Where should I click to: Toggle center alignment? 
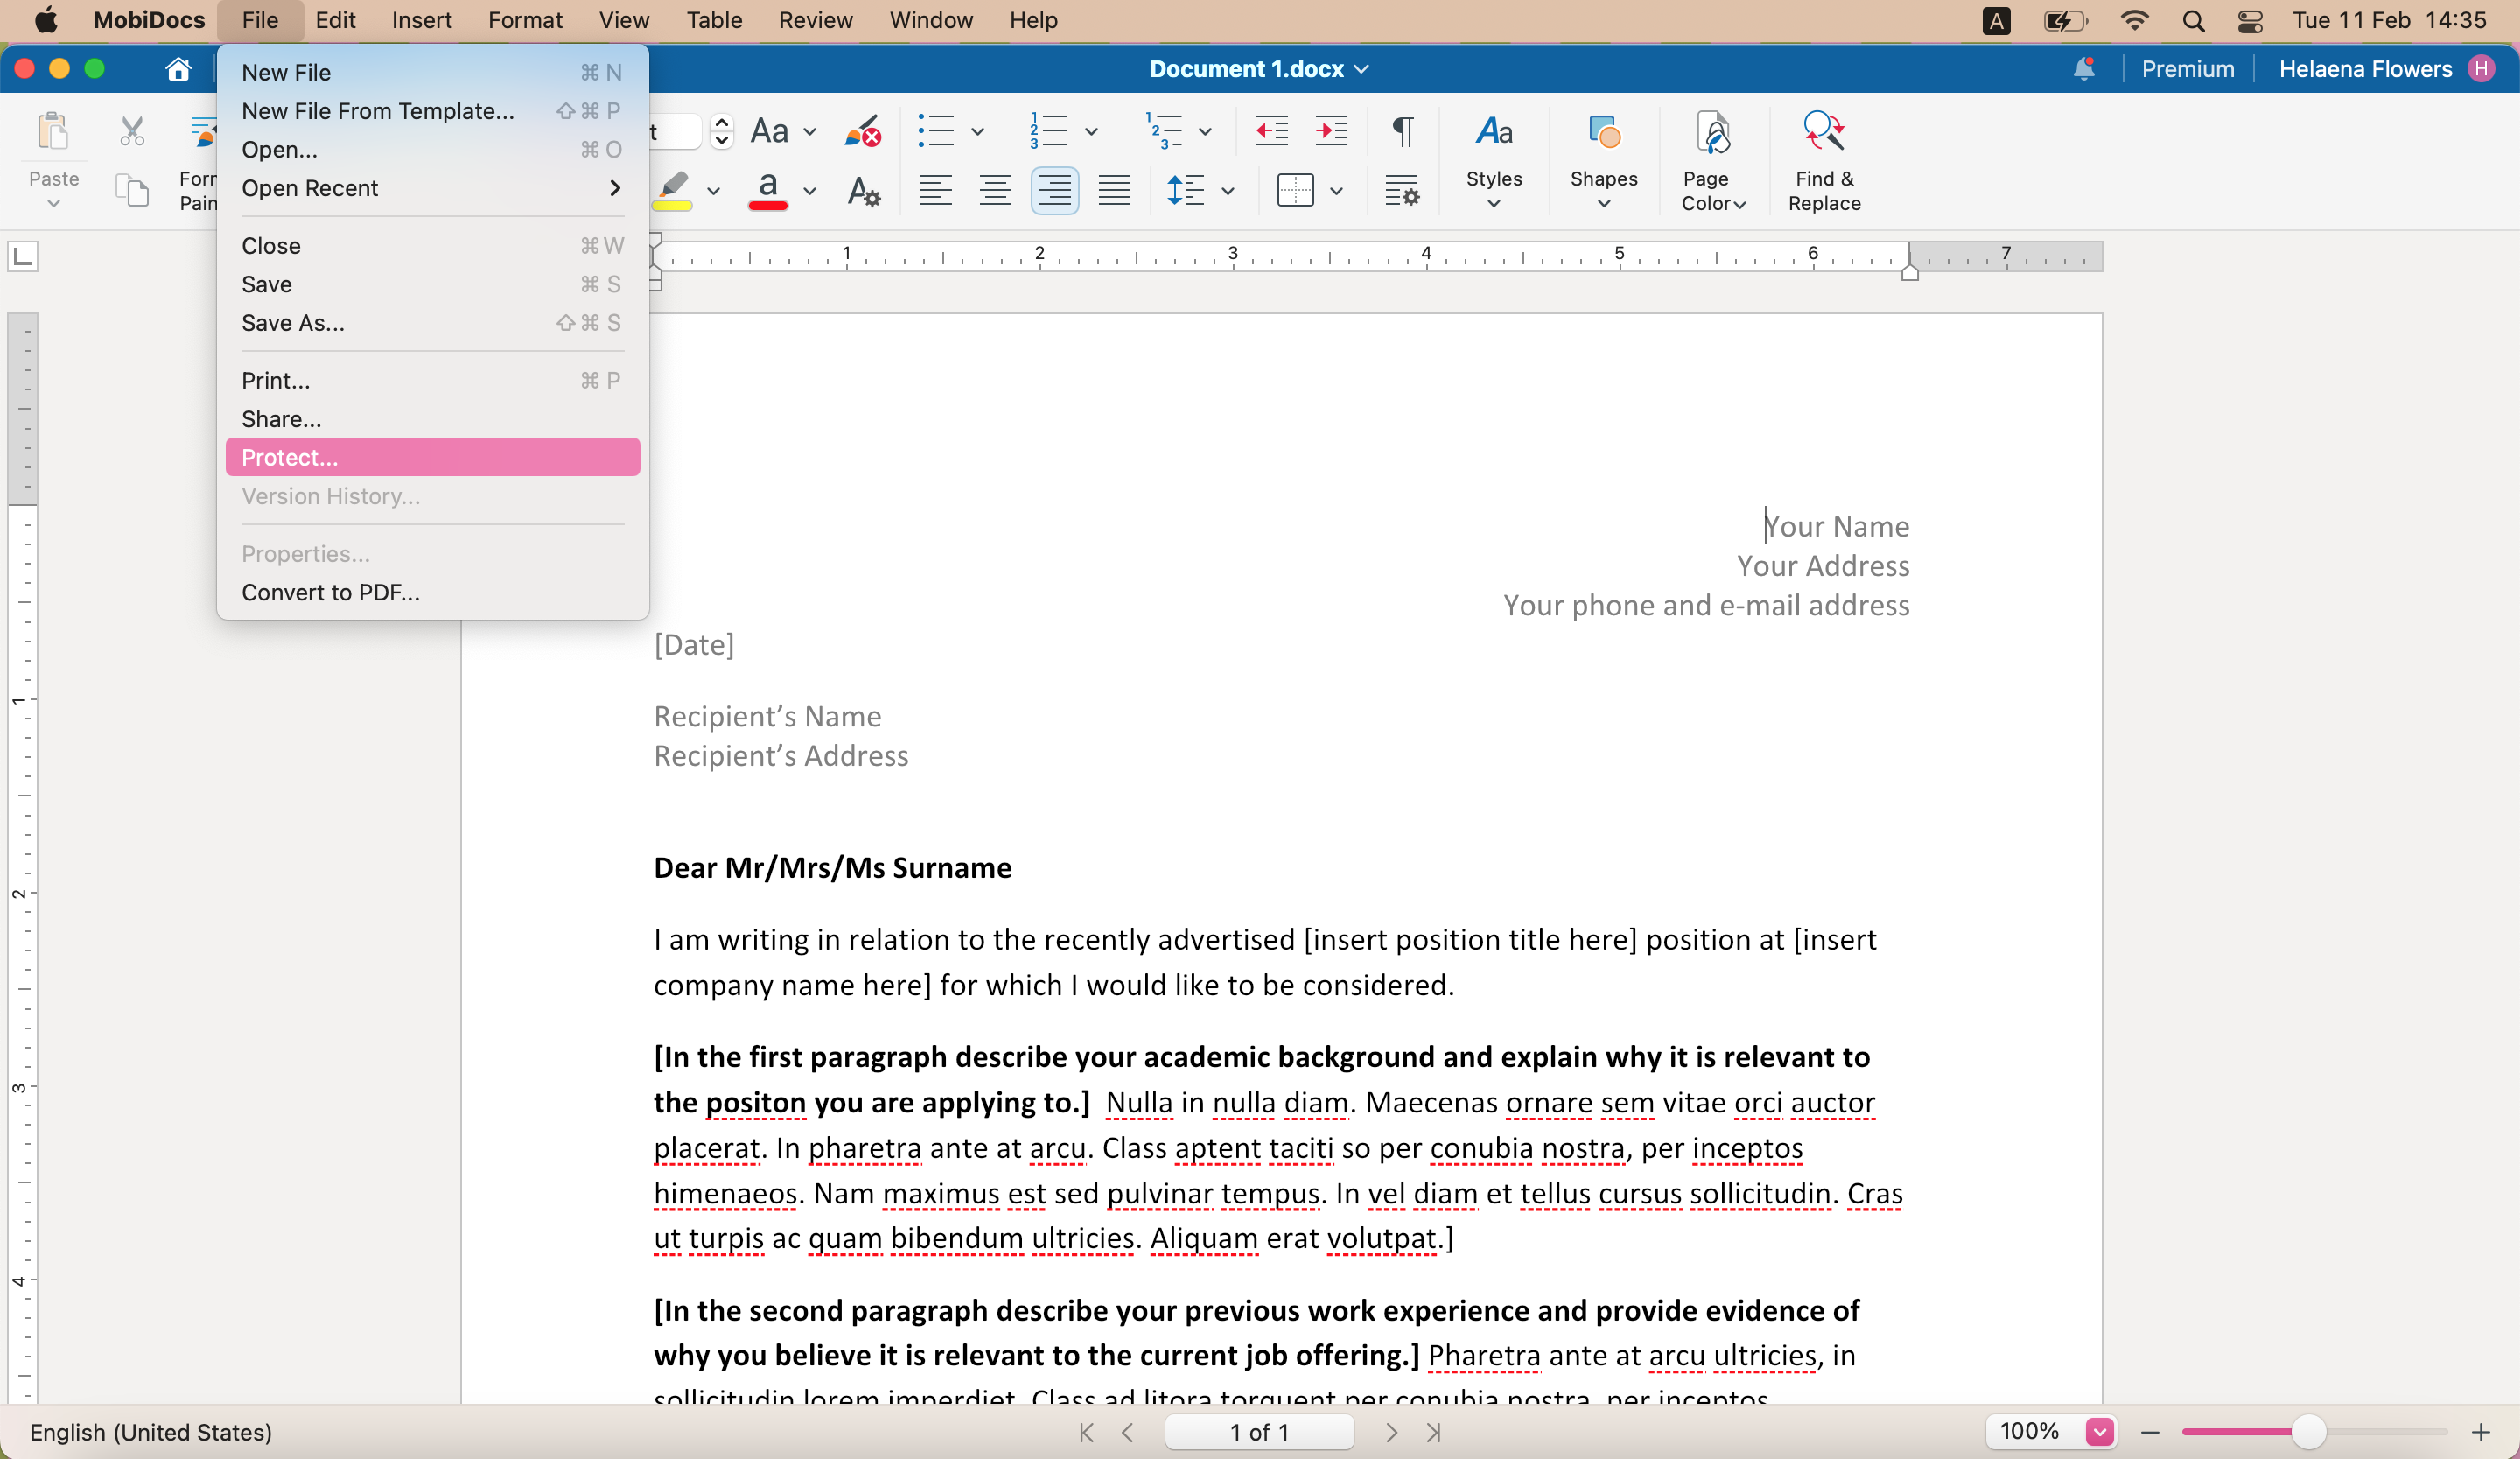click(x=995, y=190)
